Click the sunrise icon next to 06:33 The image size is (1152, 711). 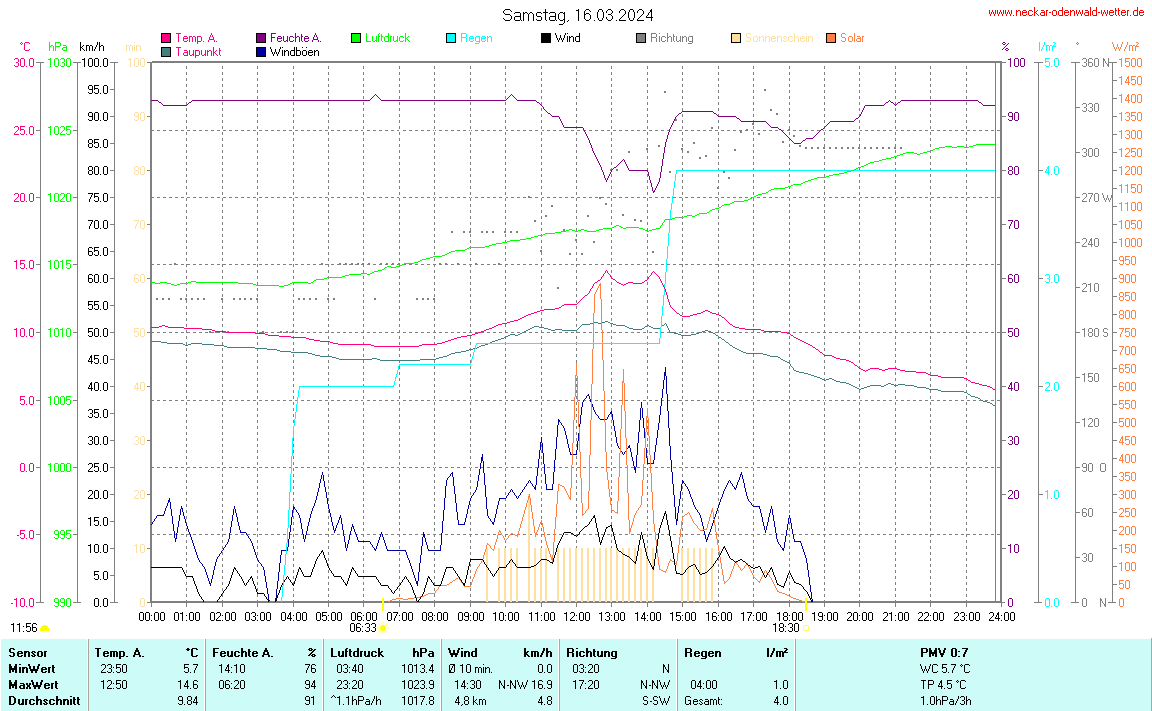pos(383,628)
